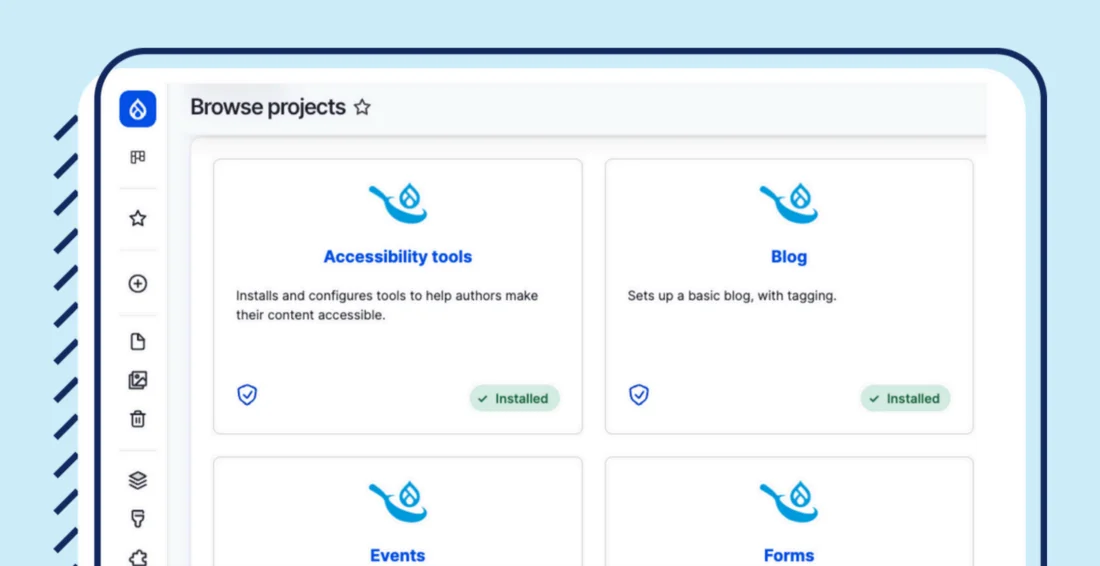Open the media image icon in sidebar
1100x566 pixels.
tap(138, 380)
